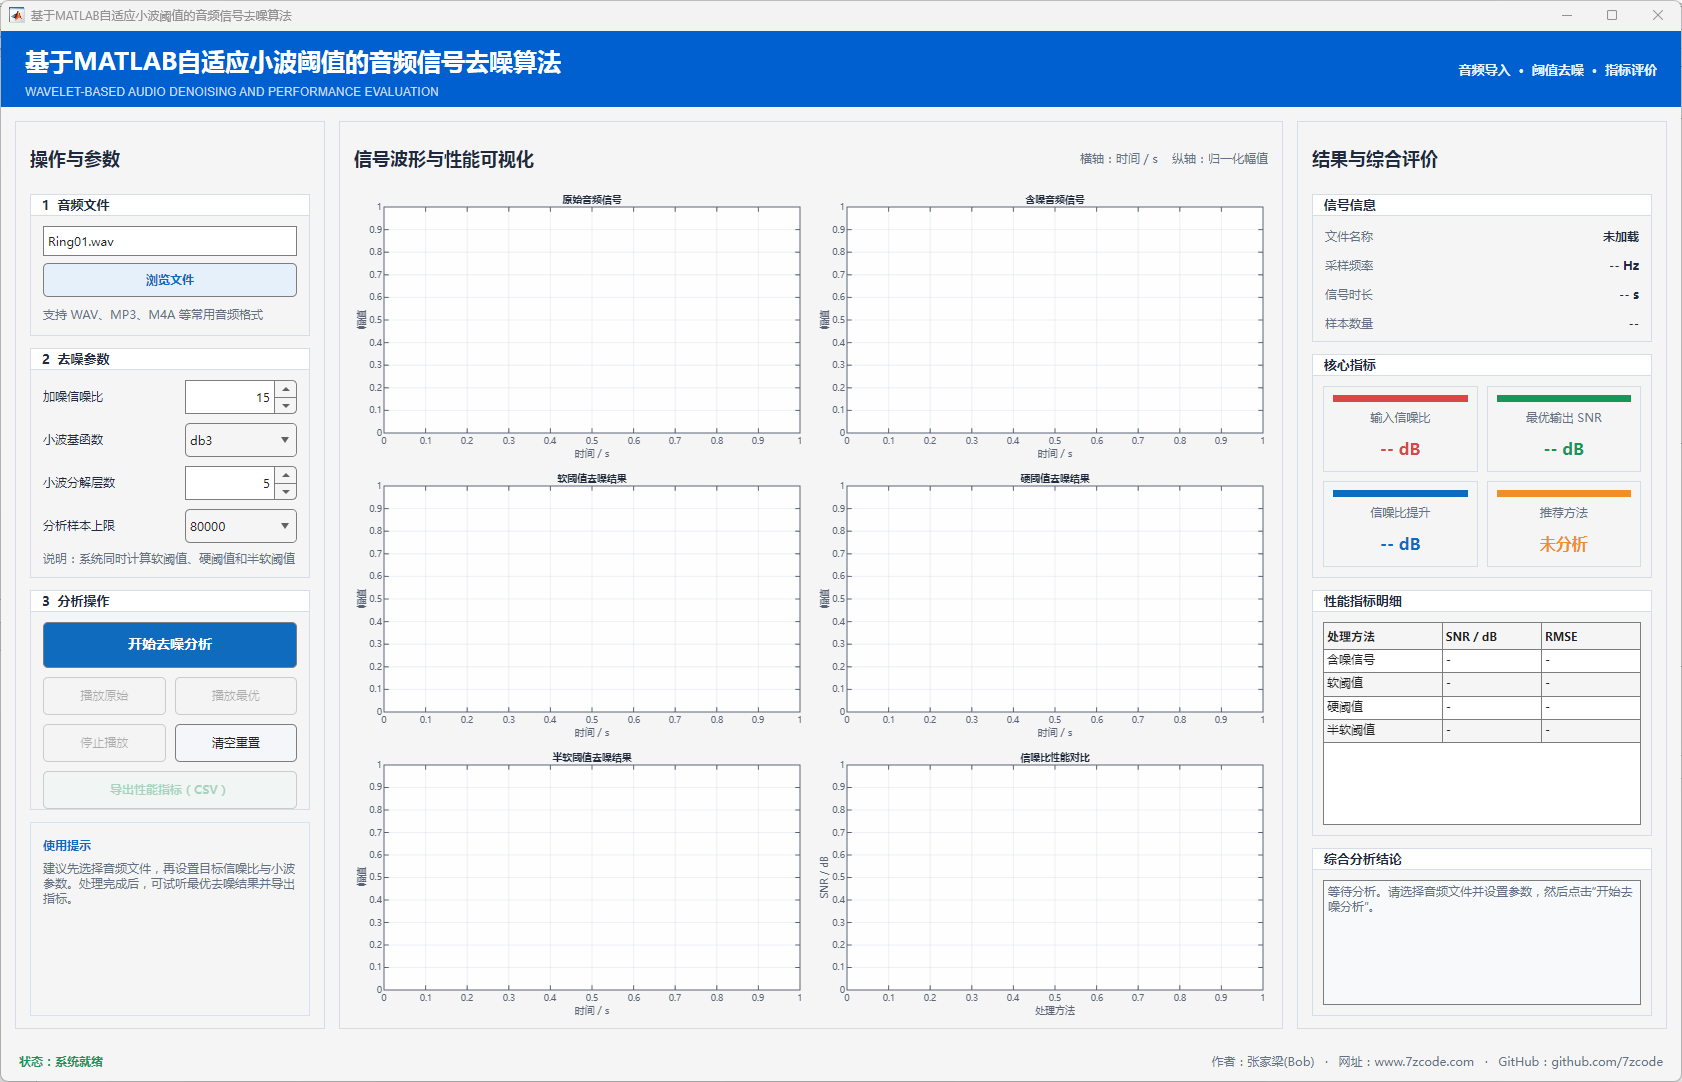Click the 使用提示 heading
The height and width of the screenshot is (1082, 1682).
(x=67, y=846)
